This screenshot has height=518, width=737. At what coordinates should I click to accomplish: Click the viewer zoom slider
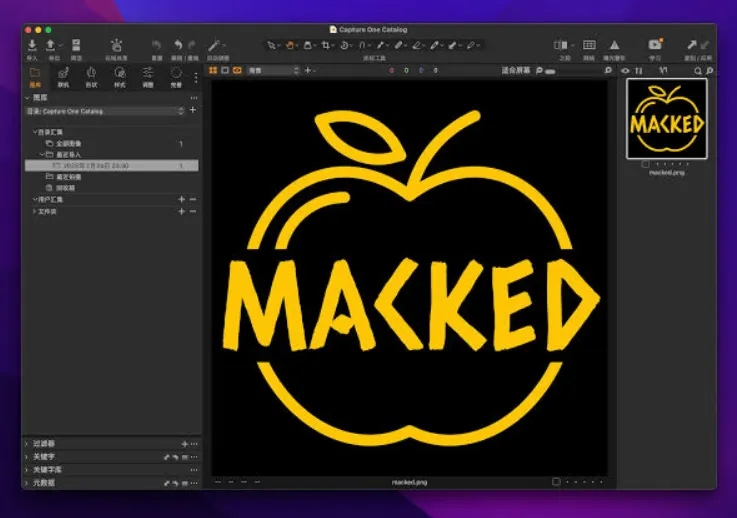pyautogui.click(x=550, y=71)
